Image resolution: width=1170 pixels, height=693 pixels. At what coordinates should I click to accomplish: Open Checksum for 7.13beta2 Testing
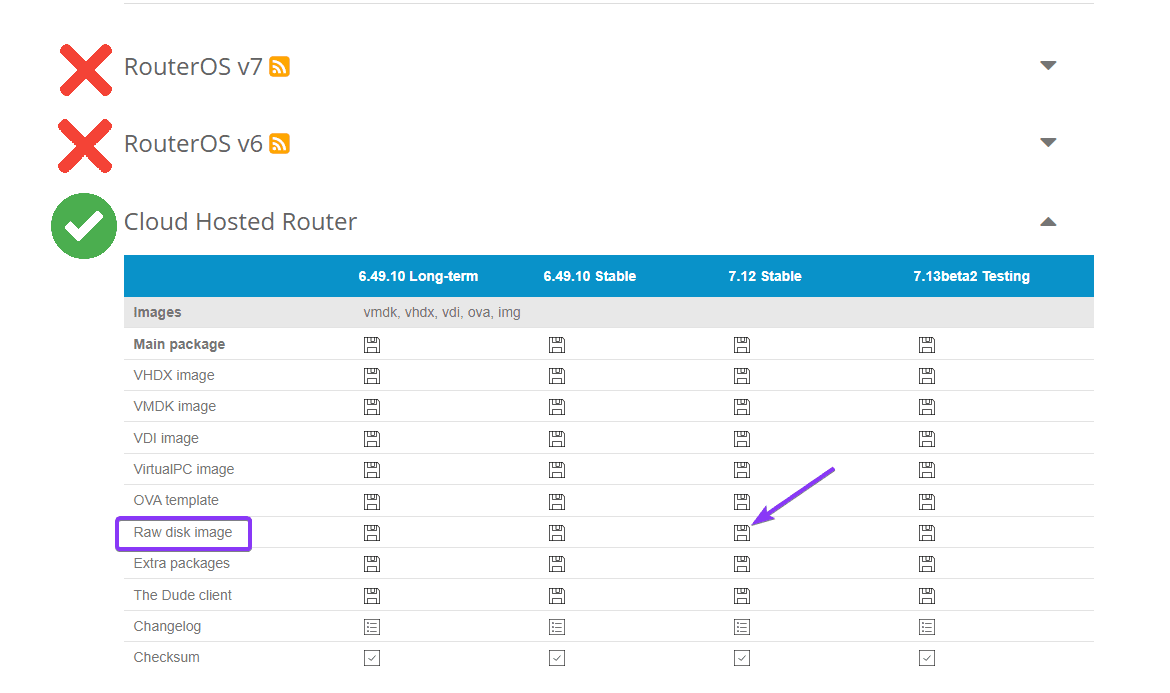click(927, 658)
